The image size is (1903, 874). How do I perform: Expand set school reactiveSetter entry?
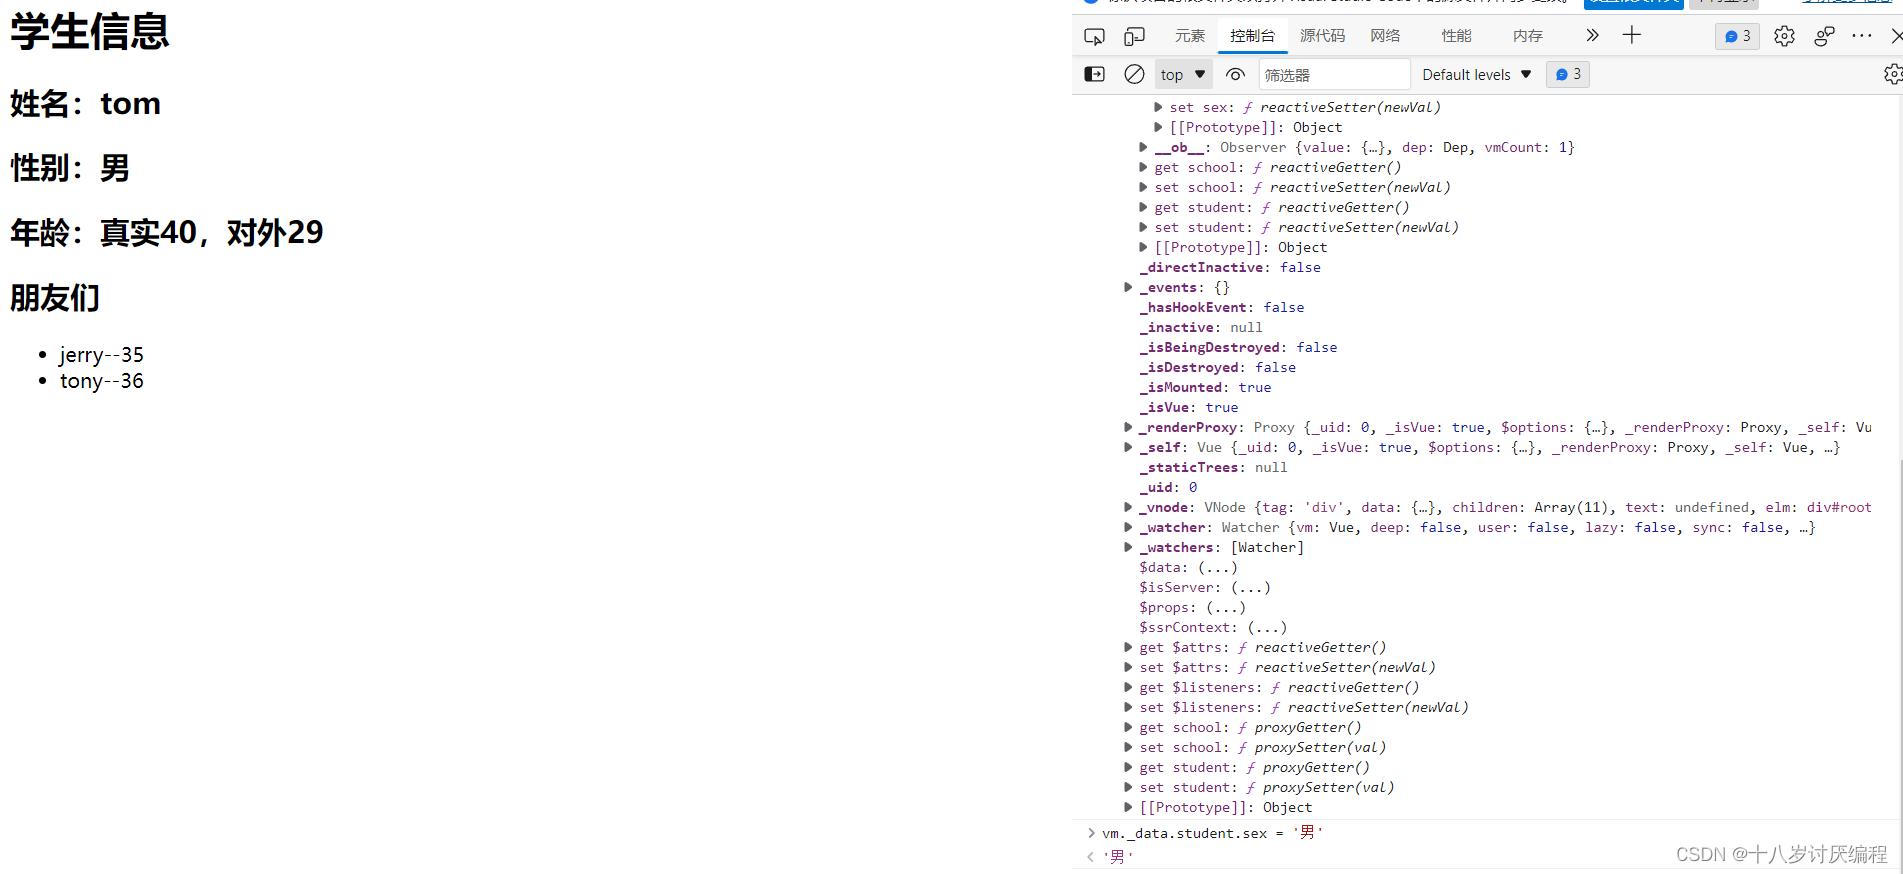(x=1144, y=187)
